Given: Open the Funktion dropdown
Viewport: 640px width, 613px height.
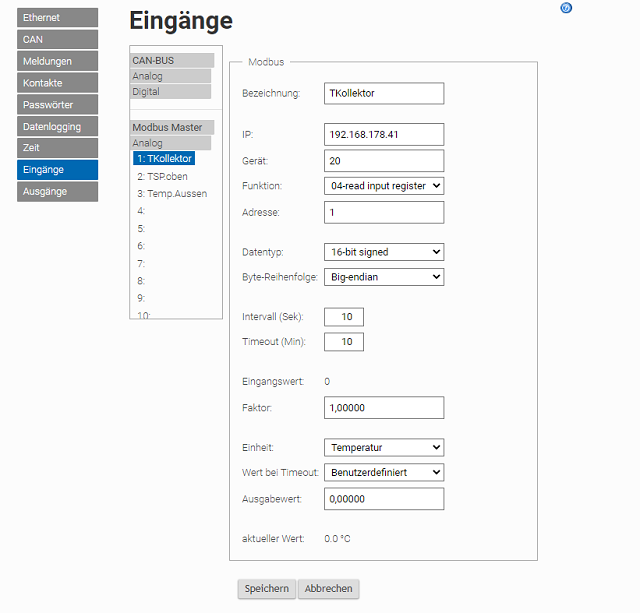Looking at the screenshot, I should coord(384,186).
